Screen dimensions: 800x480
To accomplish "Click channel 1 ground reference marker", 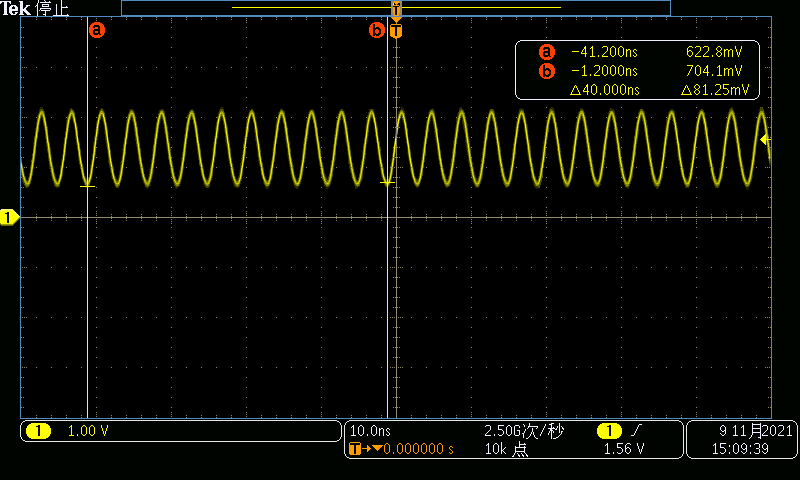I will pyautogui.click(x=10, y=217).
